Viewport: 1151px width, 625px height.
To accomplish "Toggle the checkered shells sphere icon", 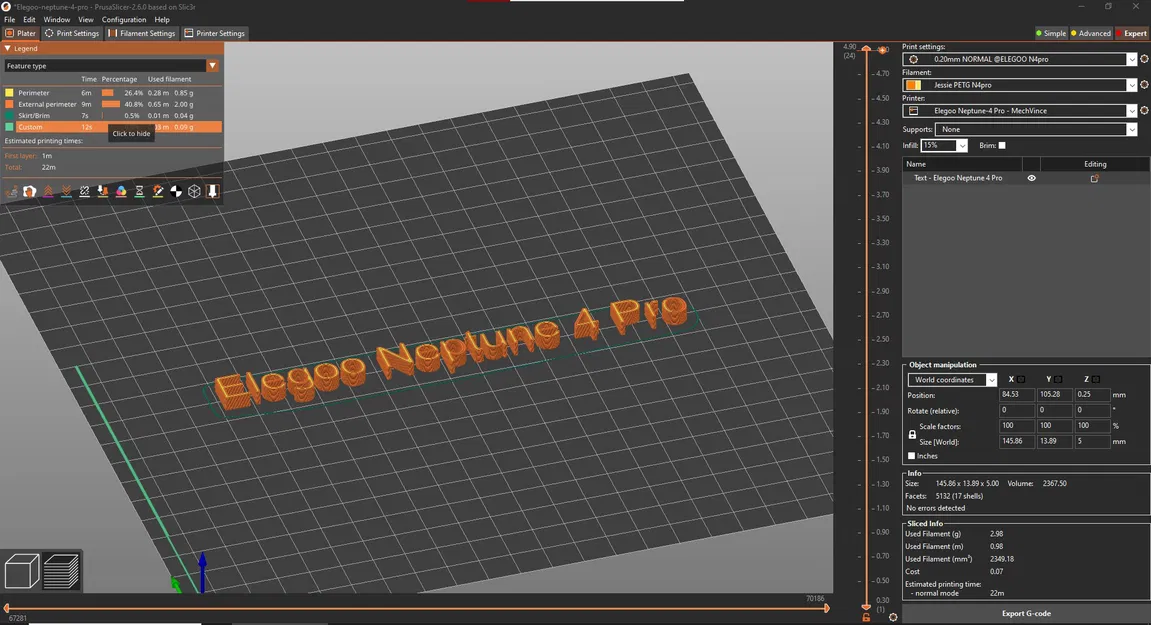I will point(176,191).
